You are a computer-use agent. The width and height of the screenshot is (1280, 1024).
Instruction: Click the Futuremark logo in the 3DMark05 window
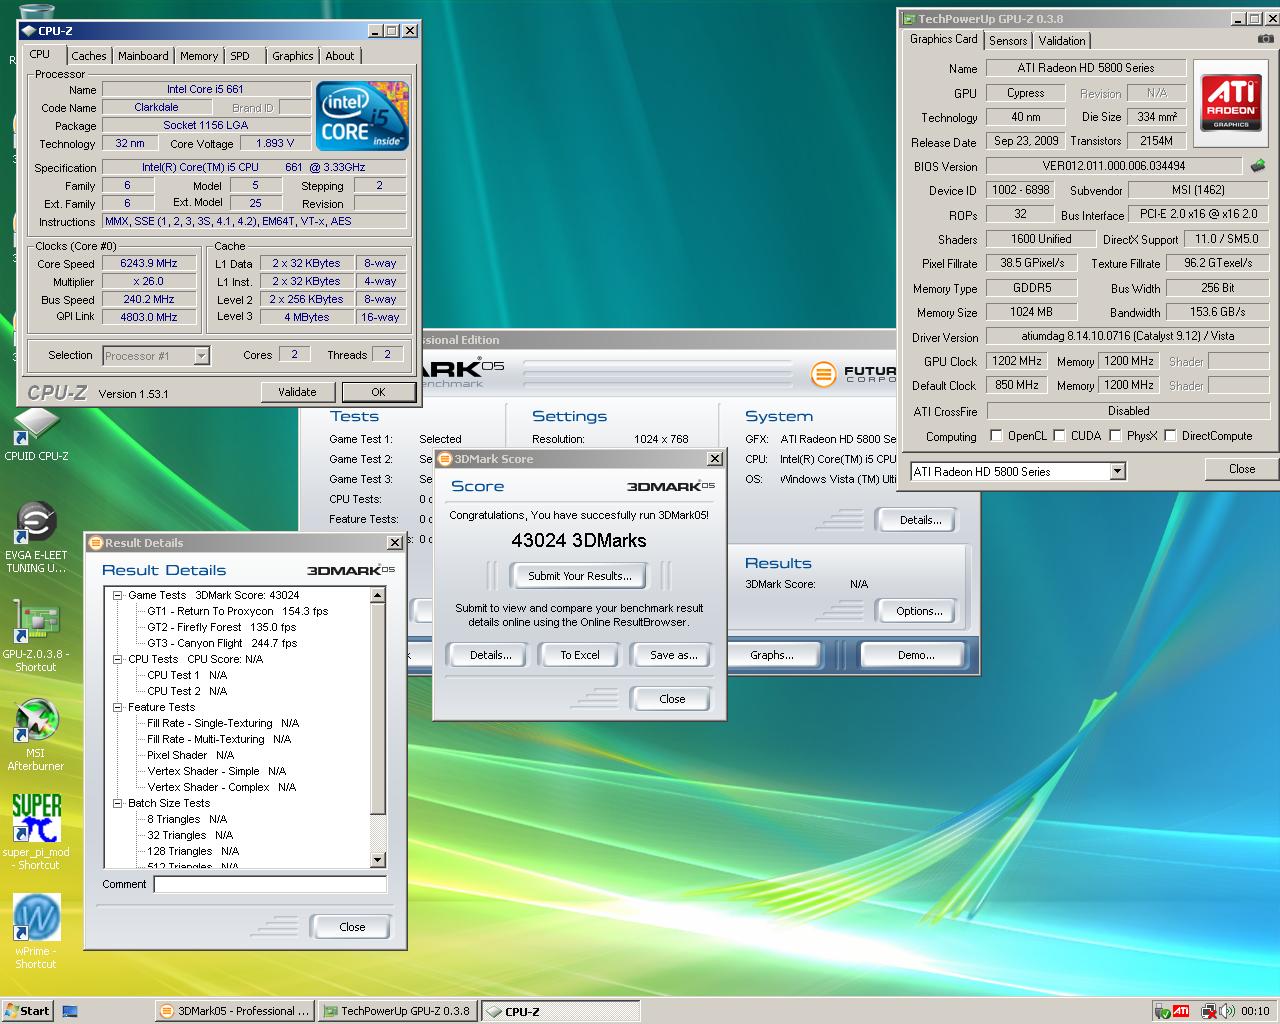pos(852,374)
